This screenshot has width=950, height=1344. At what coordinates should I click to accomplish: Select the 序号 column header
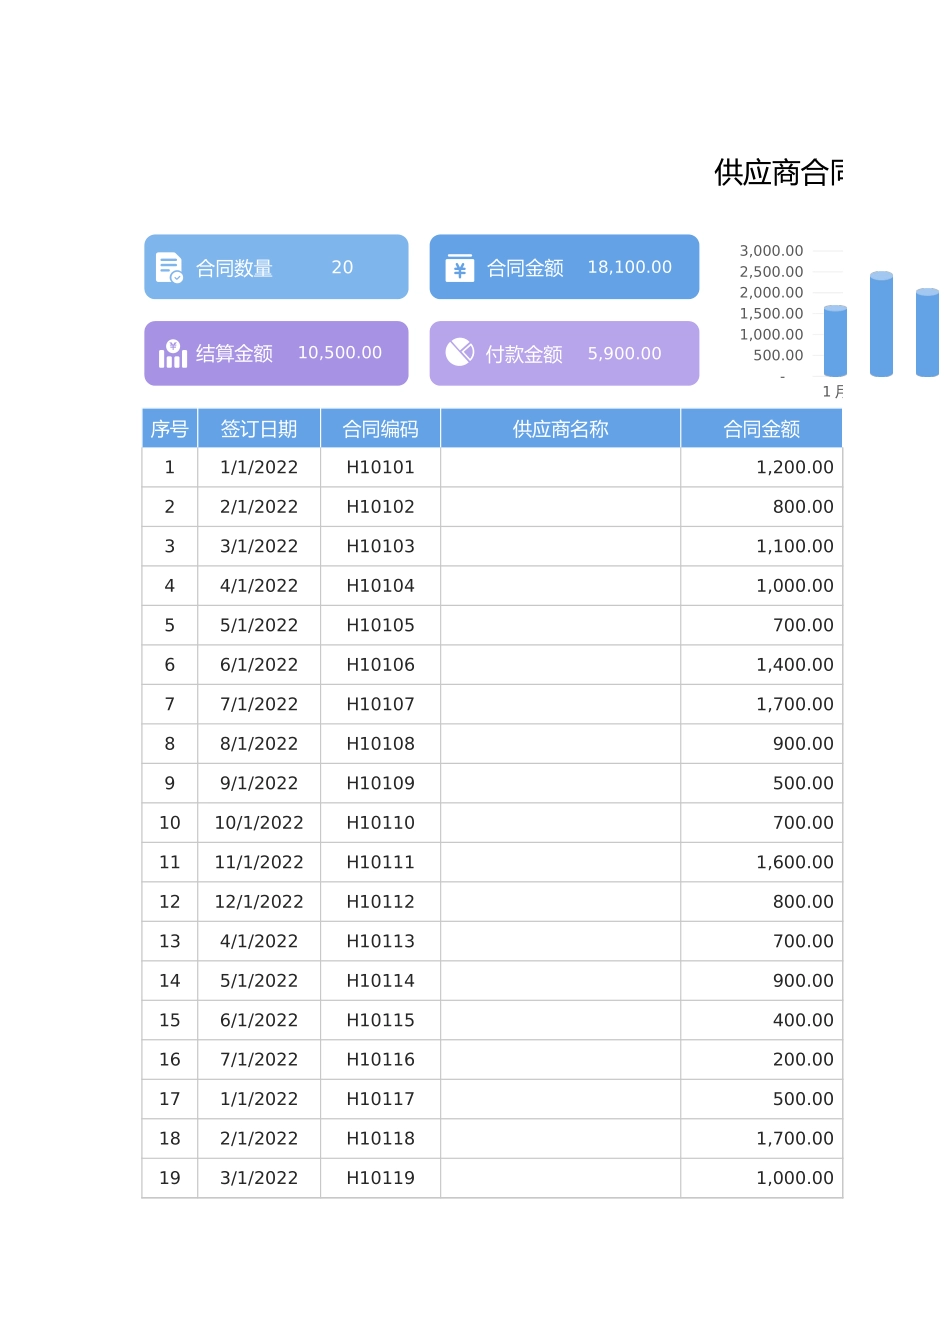pyautogui.click(x=169, y=428)
